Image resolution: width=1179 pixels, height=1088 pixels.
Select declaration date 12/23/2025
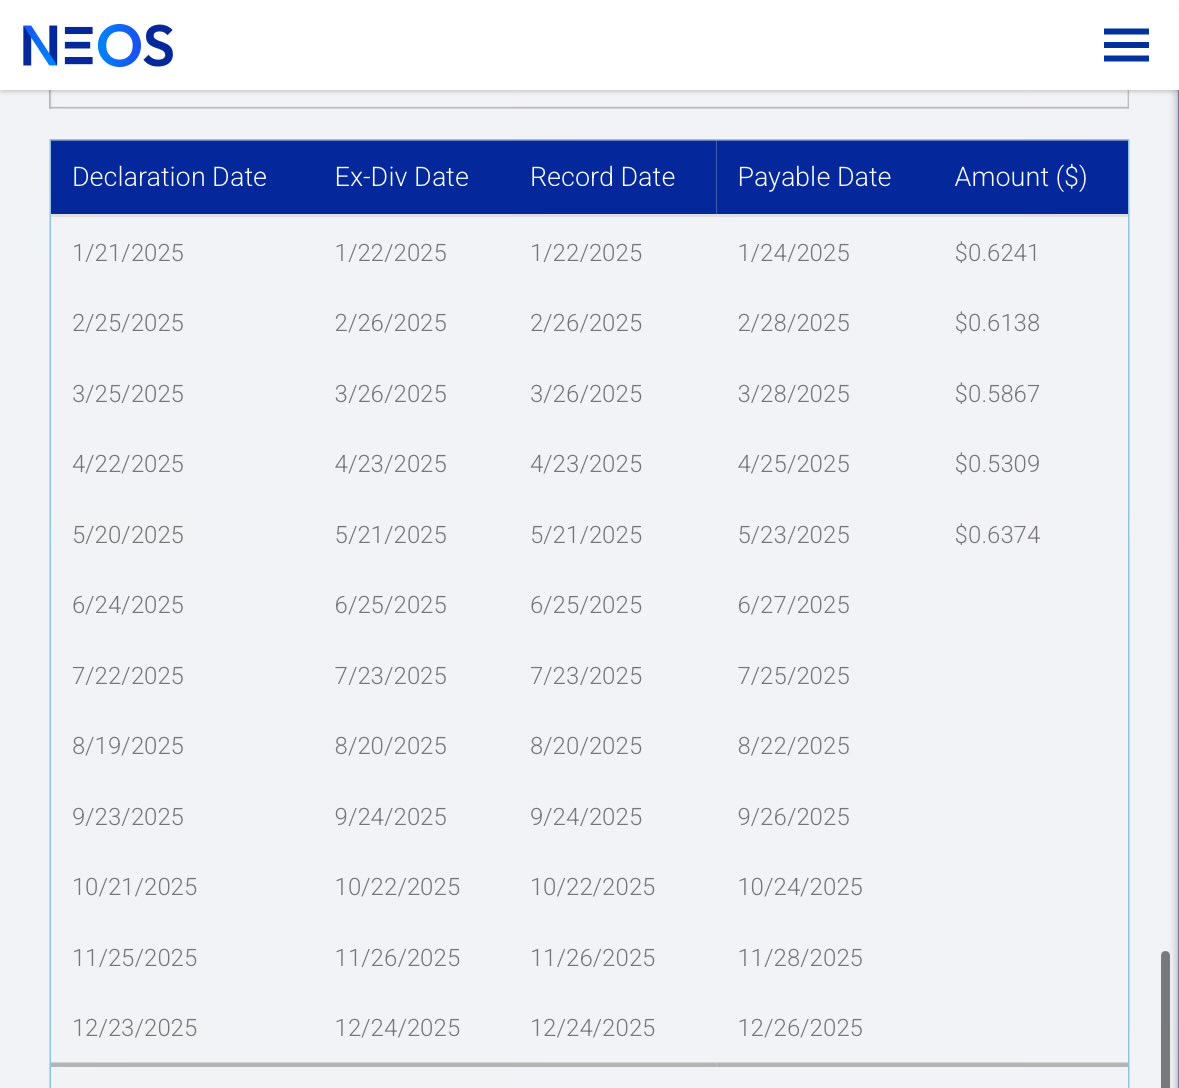(x=135, y=1027)
